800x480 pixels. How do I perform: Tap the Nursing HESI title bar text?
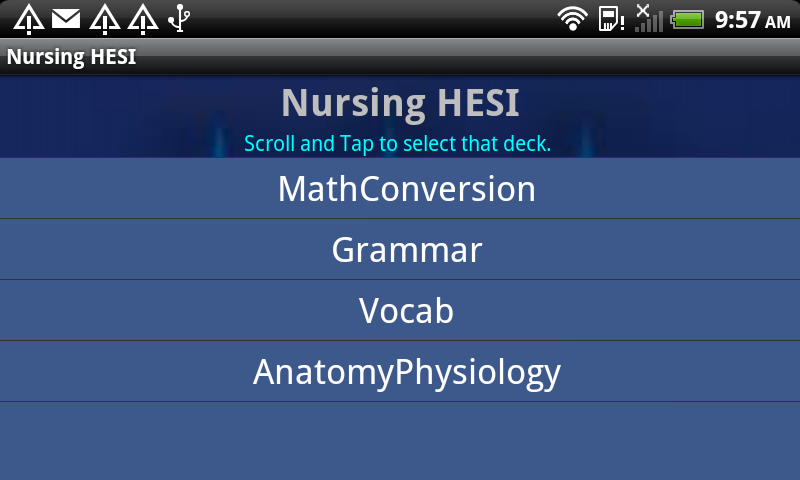(71, 57)
